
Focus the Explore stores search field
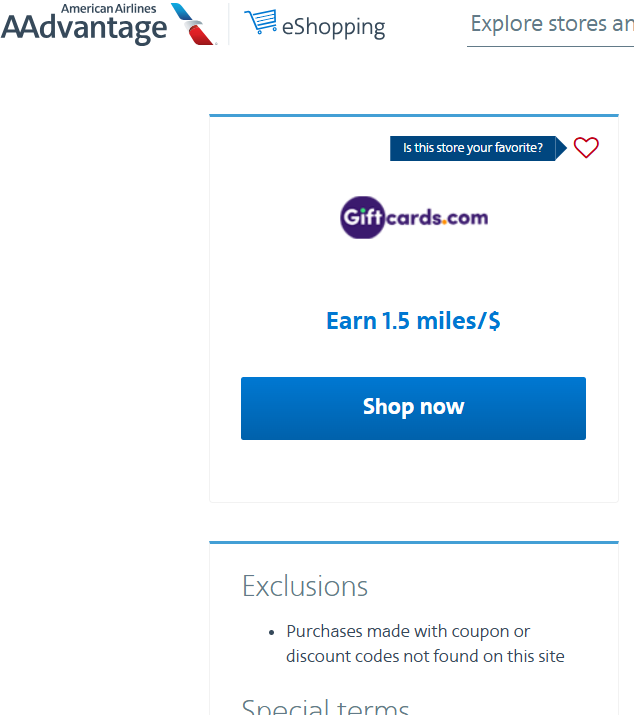[550, 24]
